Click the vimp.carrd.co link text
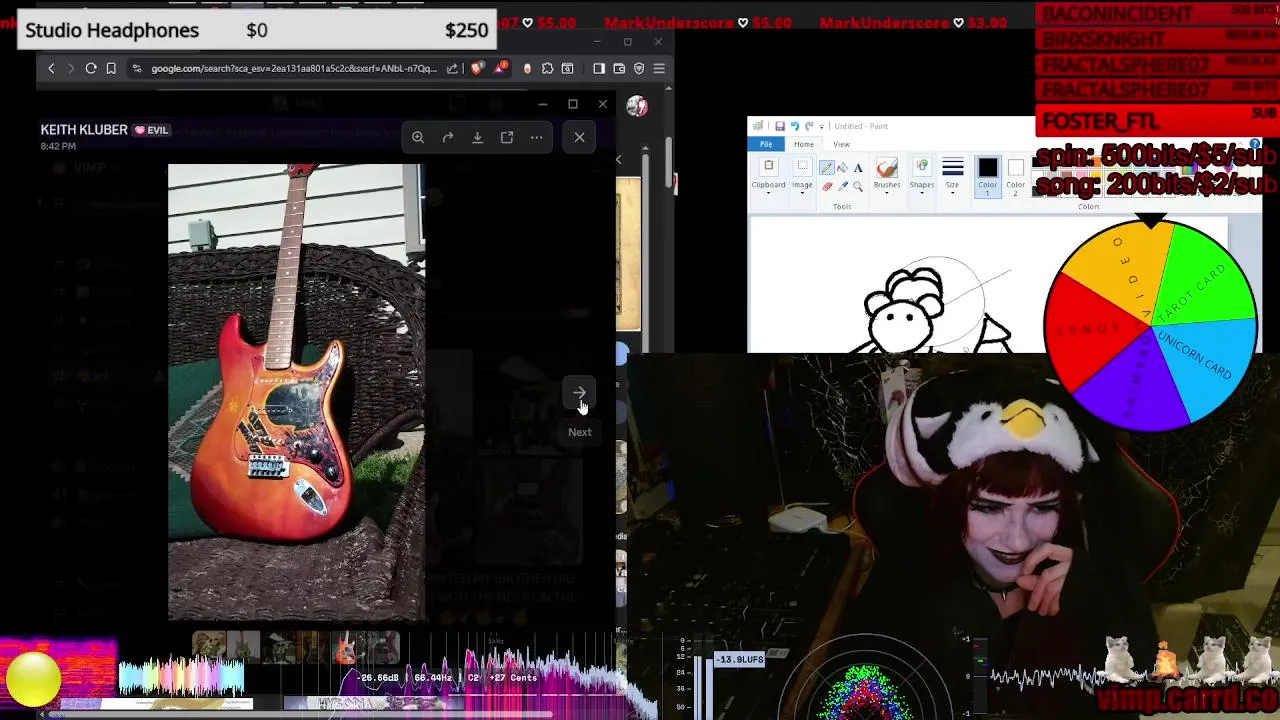1280x720 pixels. (x=1186, y=697)
